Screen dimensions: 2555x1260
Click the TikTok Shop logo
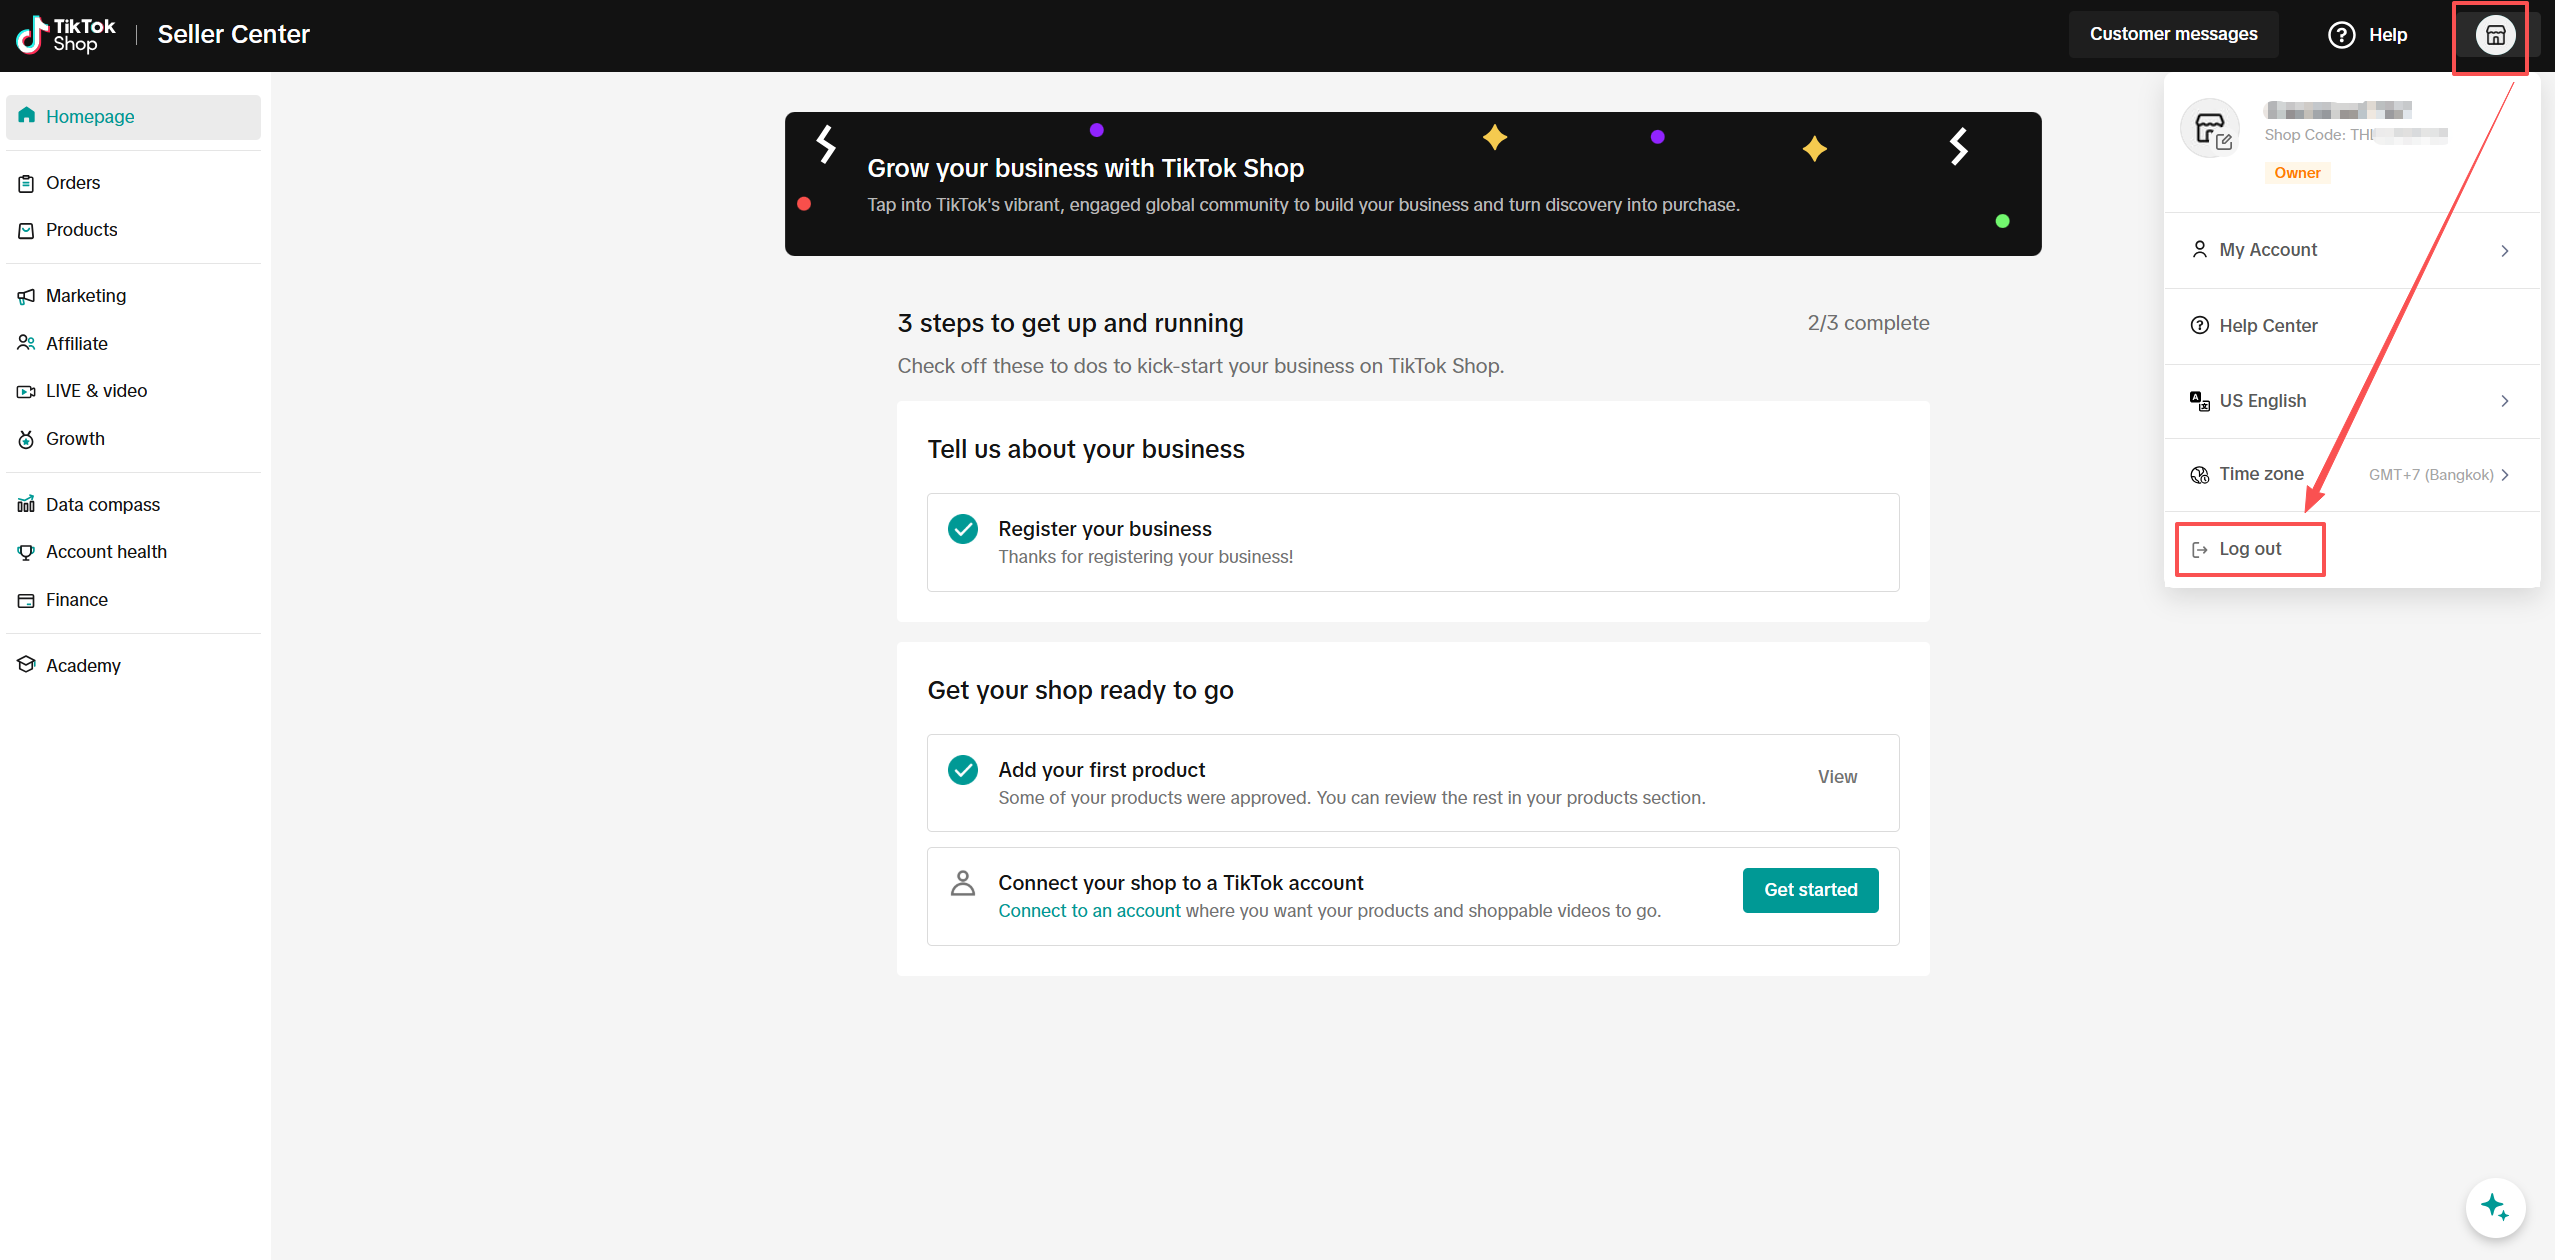pos(66,35)
